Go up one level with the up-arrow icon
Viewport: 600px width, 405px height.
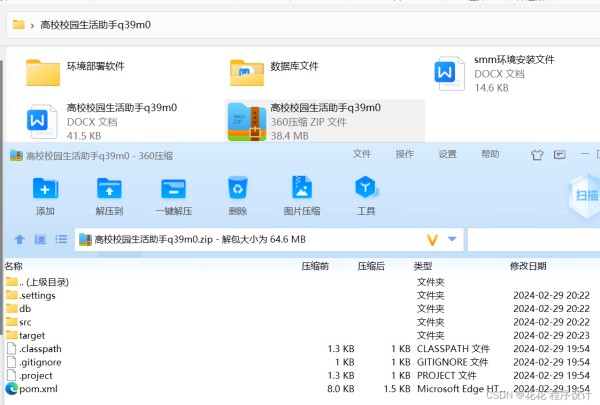[19, 239]
